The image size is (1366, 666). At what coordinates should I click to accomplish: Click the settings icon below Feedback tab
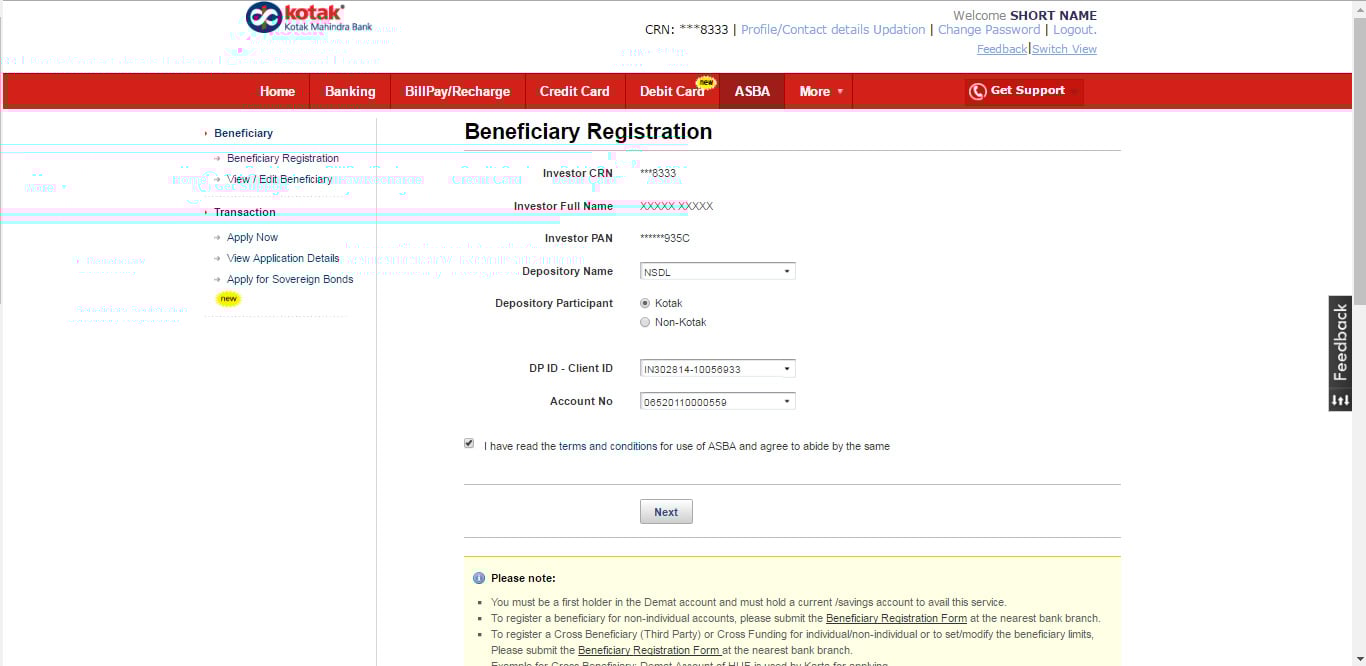click(x=1340, y=400)
